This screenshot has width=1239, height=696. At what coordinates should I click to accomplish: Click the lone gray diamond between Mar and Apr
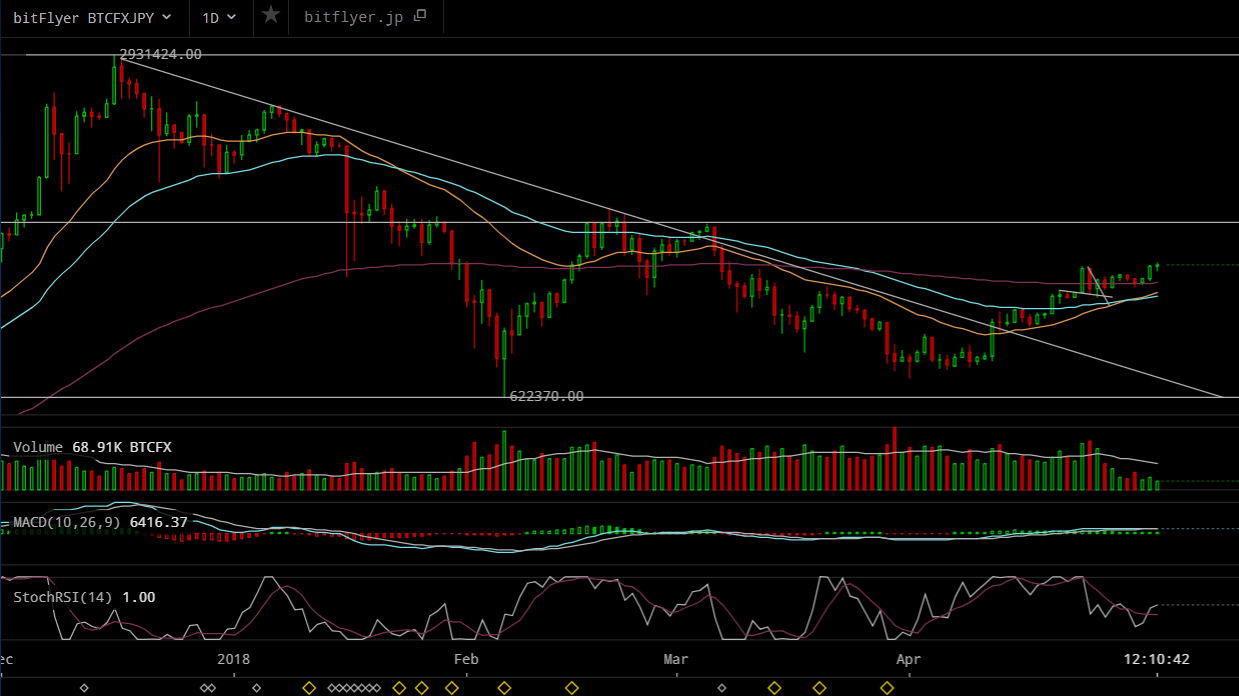[722, 688]
